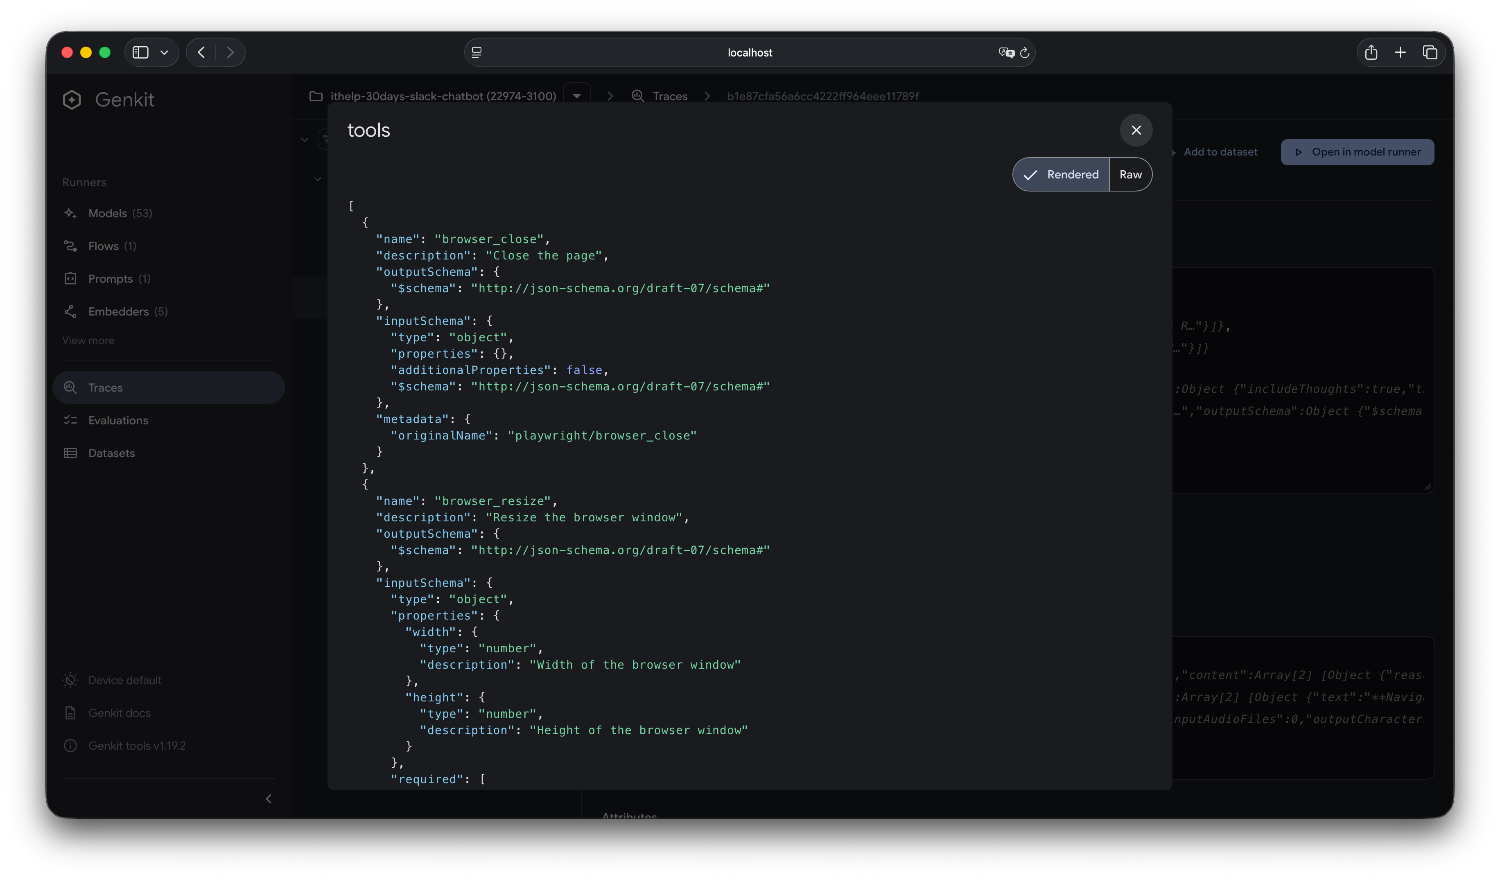Click "Width of the browser window" text
The height and width of the screenshot is (879, 1500).
click(x=635, y=664)
